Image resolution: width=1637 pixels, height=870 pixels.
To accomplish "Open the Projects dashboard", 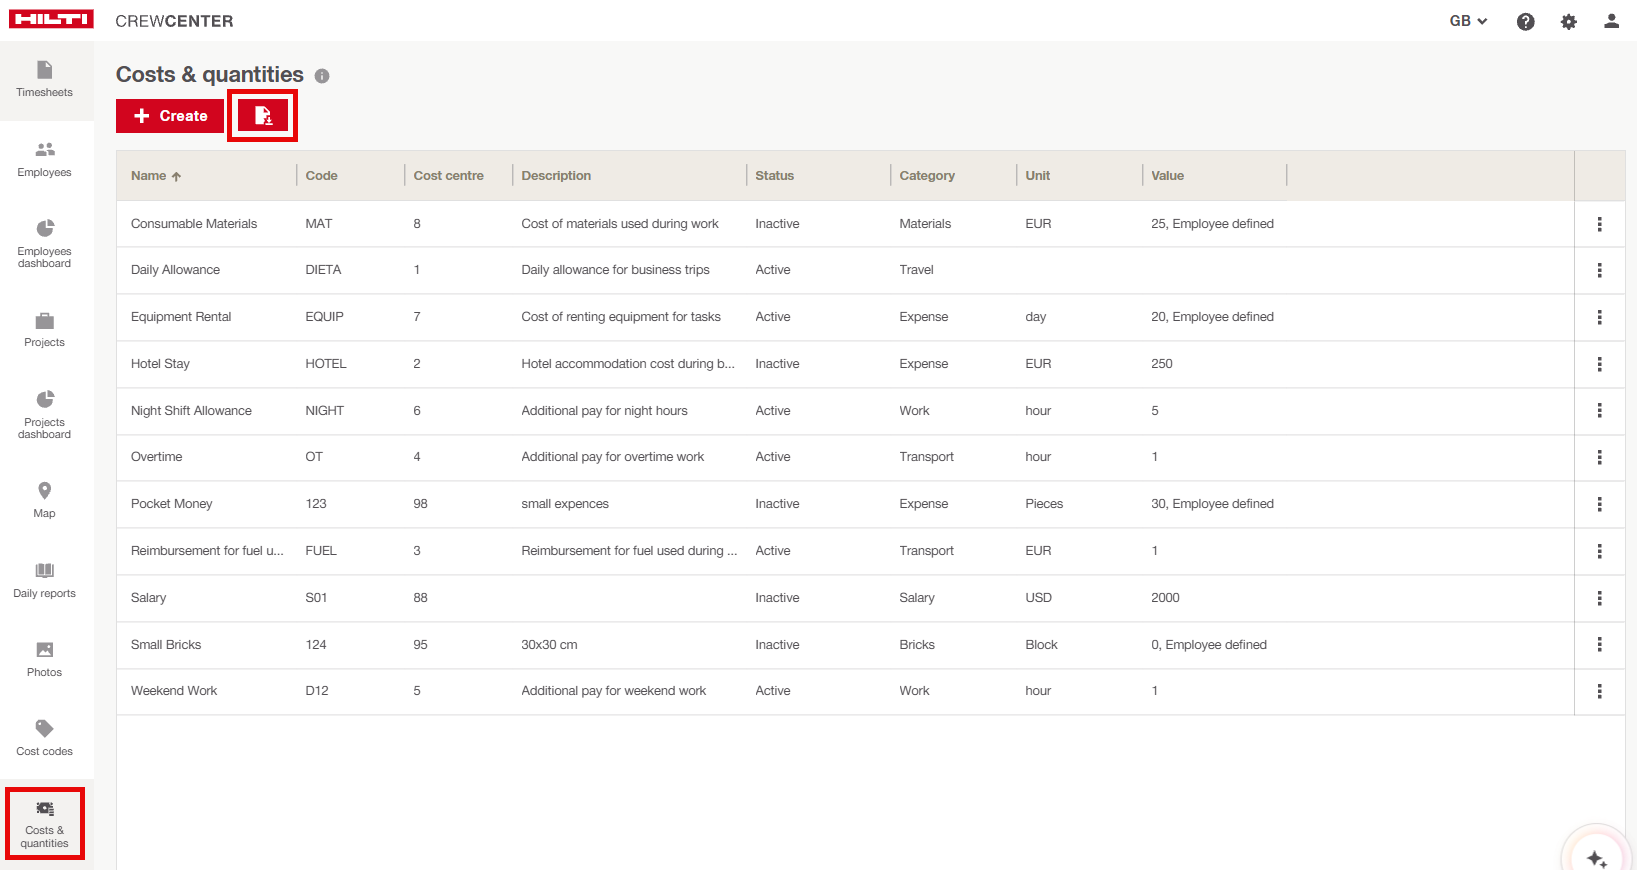I will coord(45,415).
